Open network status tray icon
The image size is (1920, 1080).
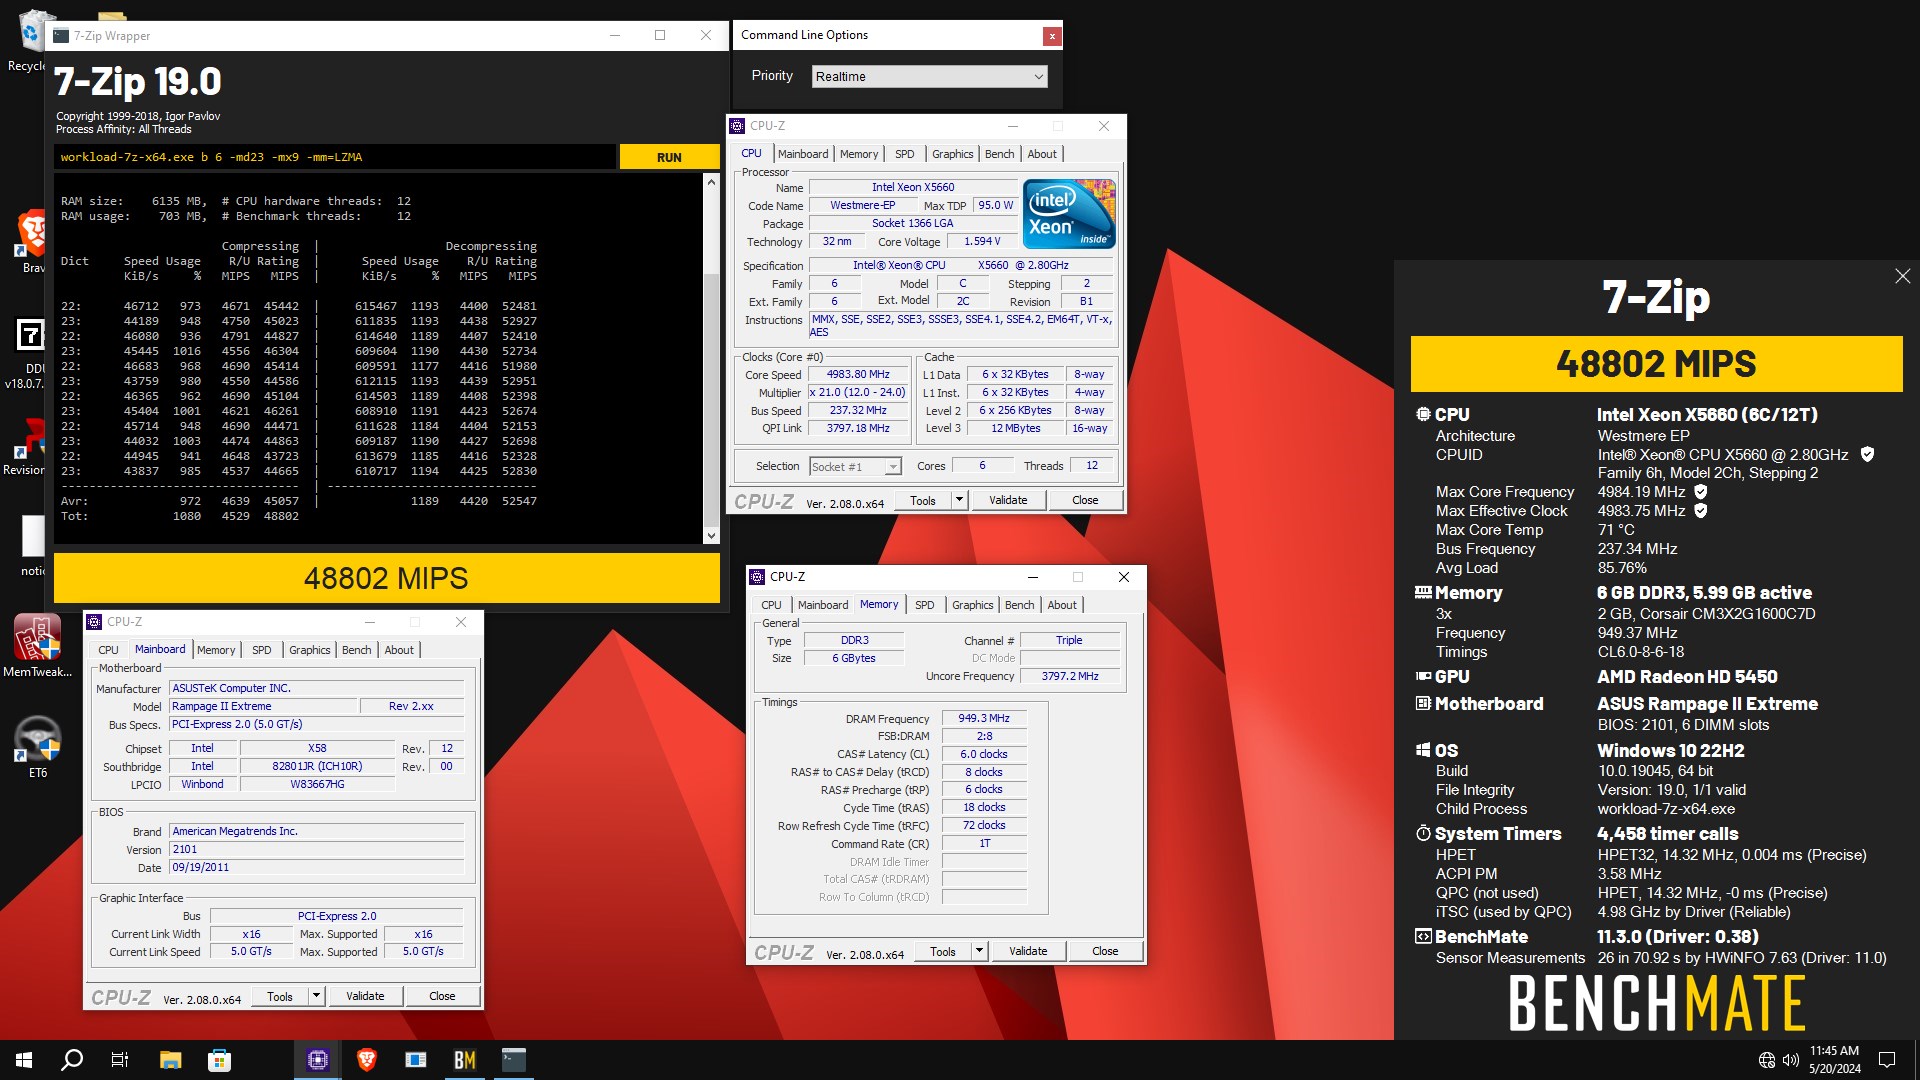click(1766, 1060)
